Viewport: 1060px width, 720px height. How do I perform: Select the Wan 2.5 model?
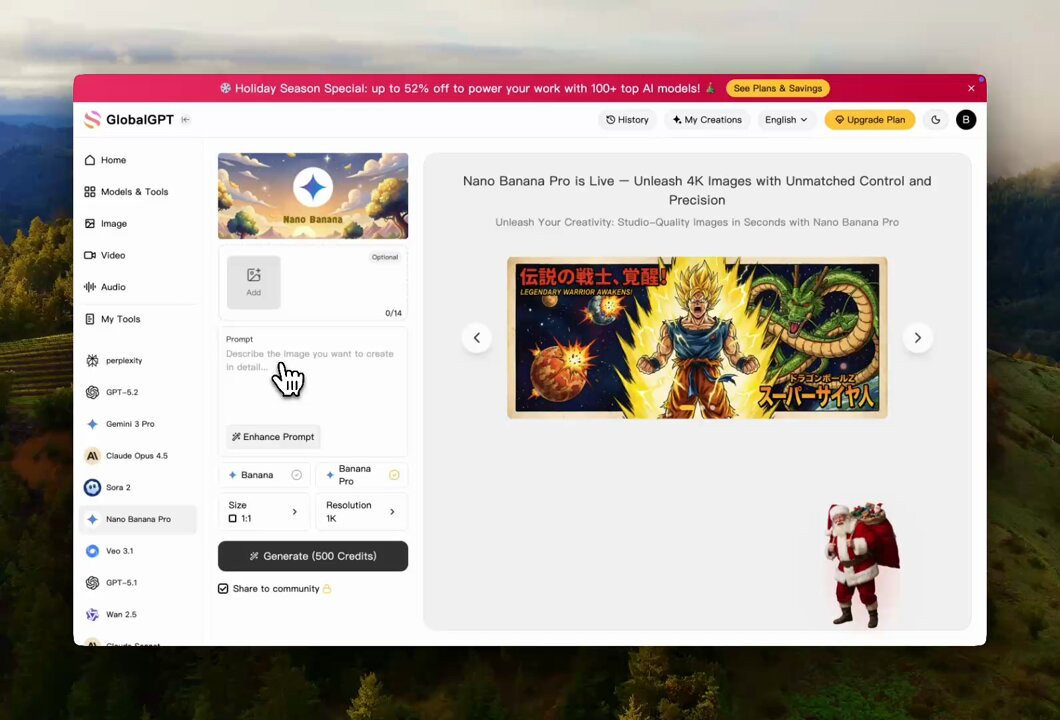(138, 615)
